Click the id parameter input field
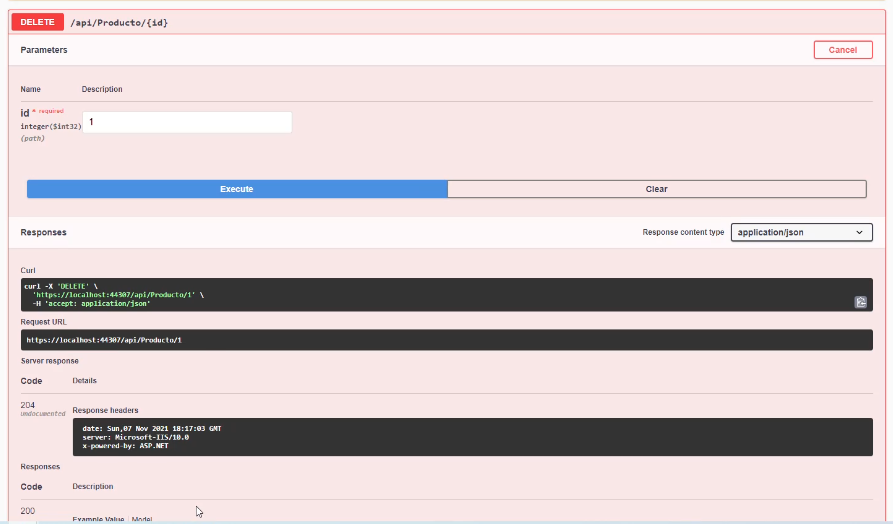This screenshot has width=893, height=524. [x=187, y=122]
